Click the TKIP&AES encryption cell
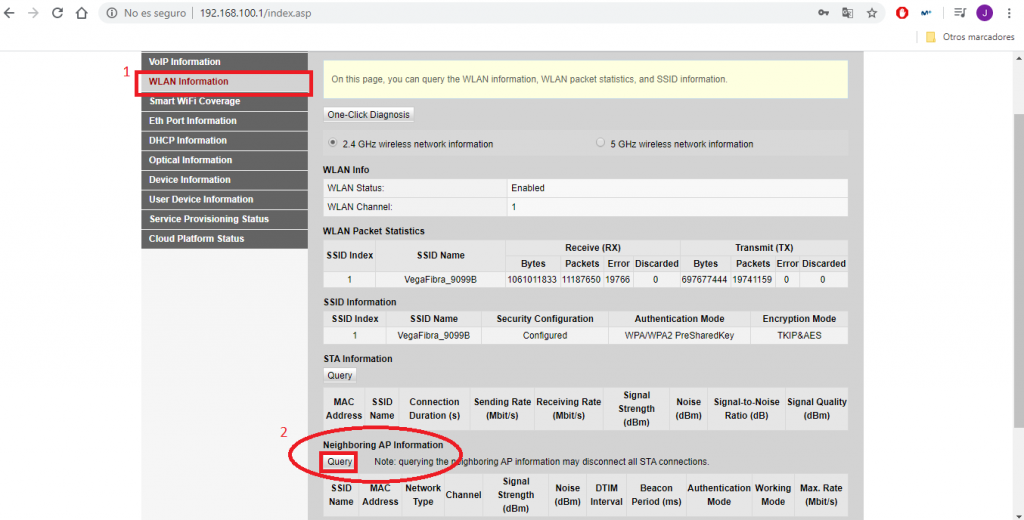The height and width of the screenshot is (520, 1024). (x=799, y=336)
